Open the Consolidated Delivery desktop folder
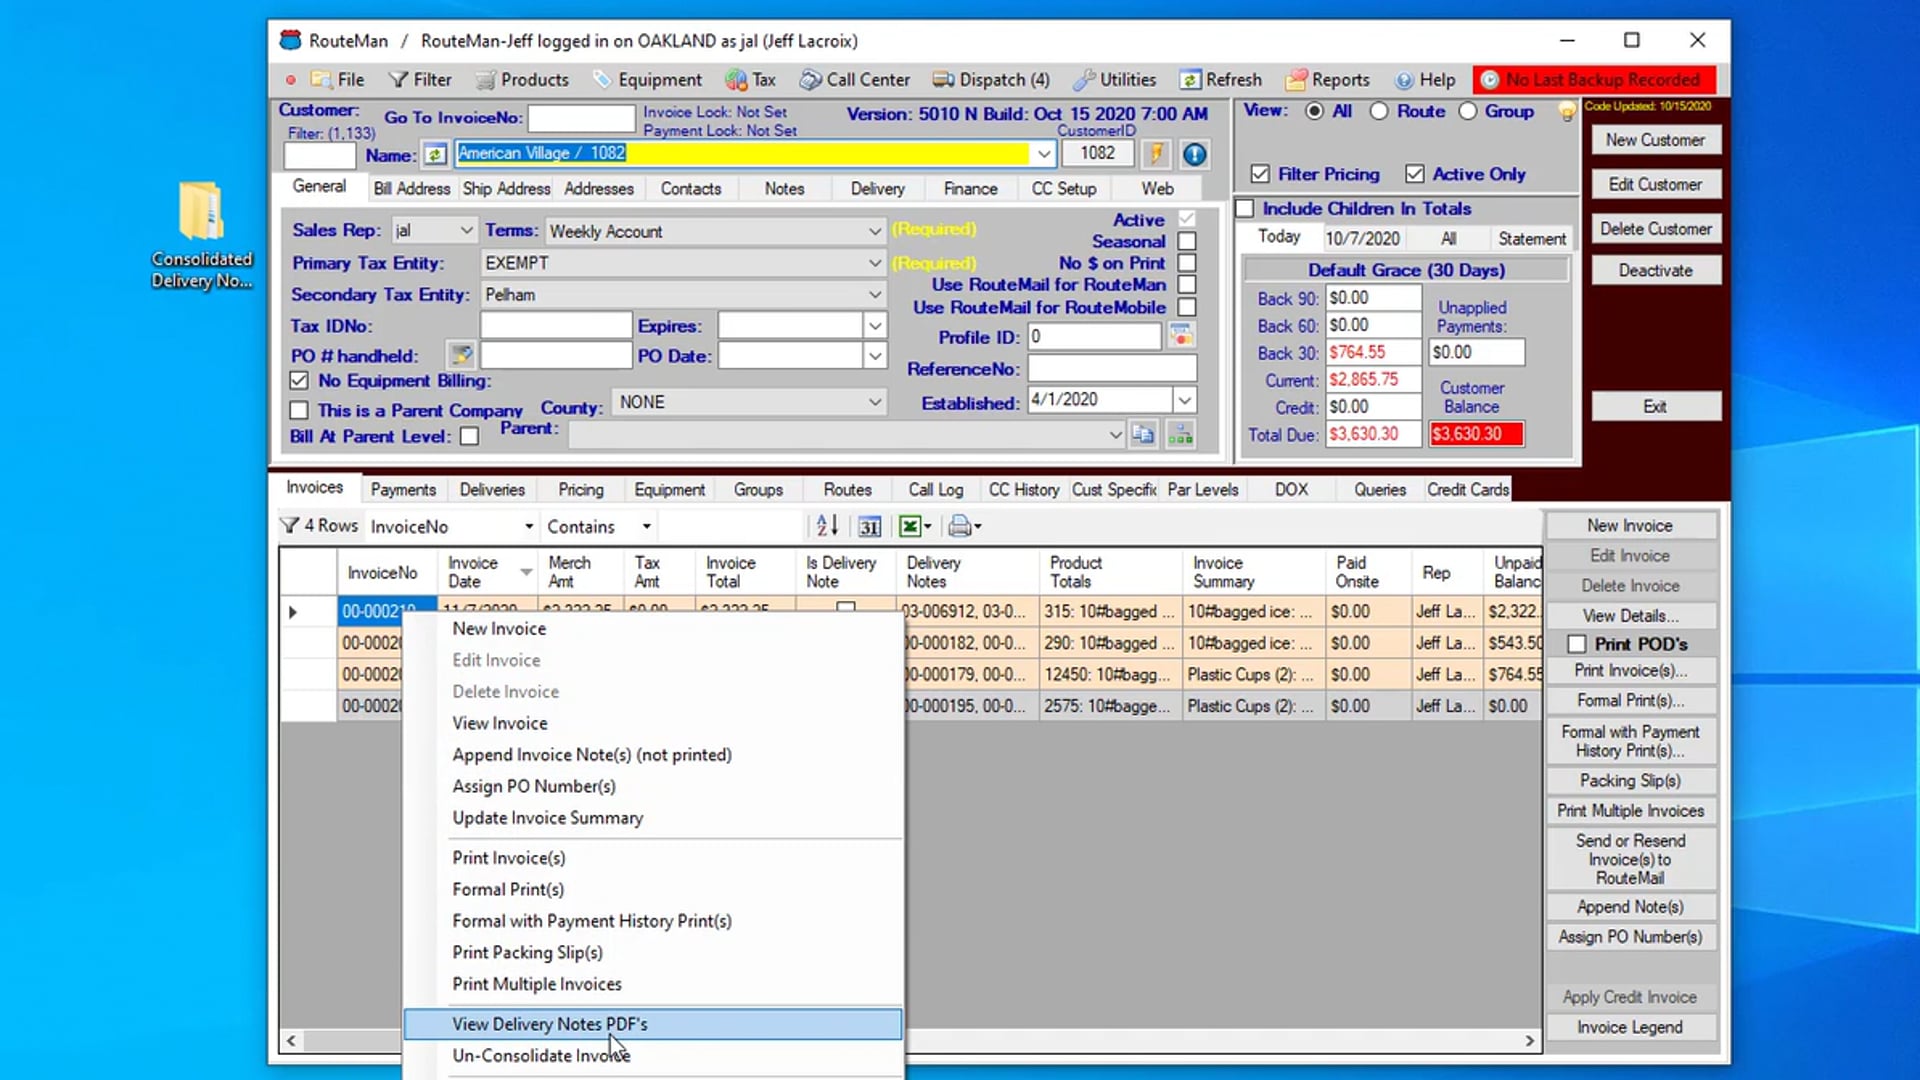This screenshot has height=1080, width=1920. pos(201,235)
